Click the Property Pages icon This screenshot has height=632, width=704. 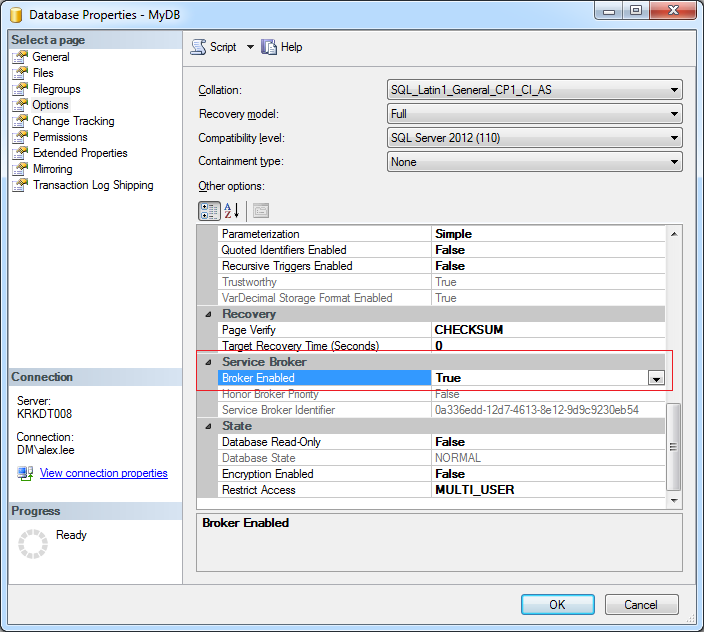tap(261, 211)
